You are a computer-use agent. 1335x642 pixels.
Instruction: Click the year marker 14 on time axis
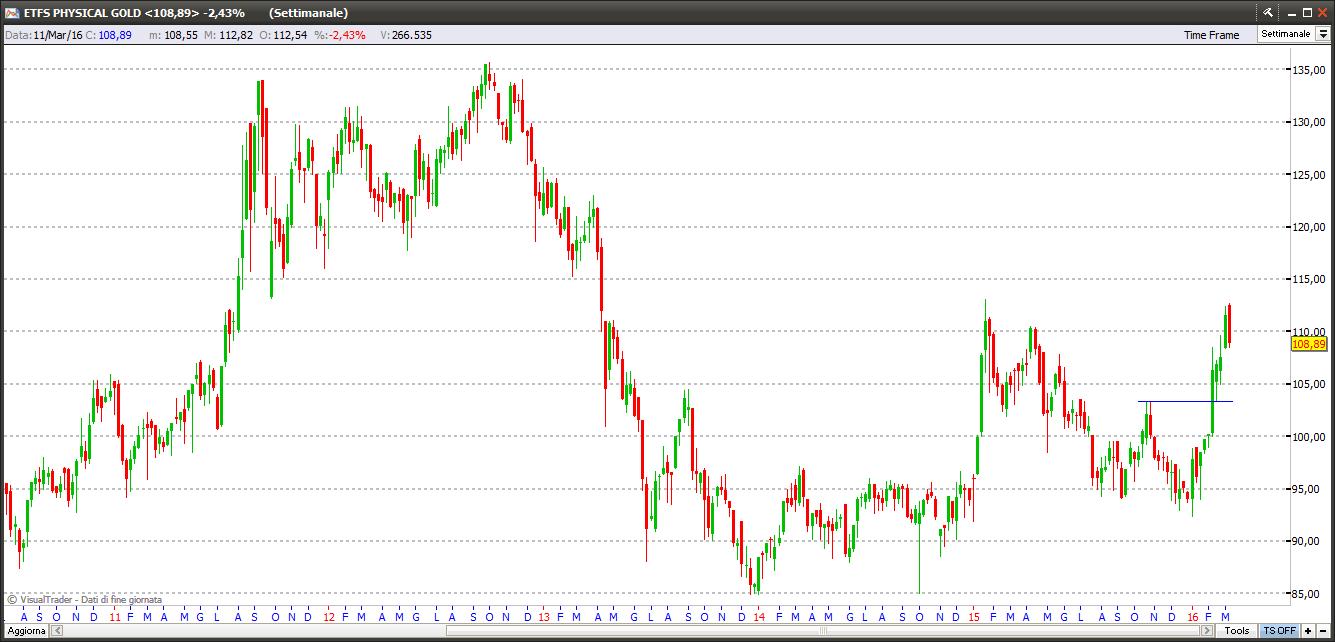point(759,617)
